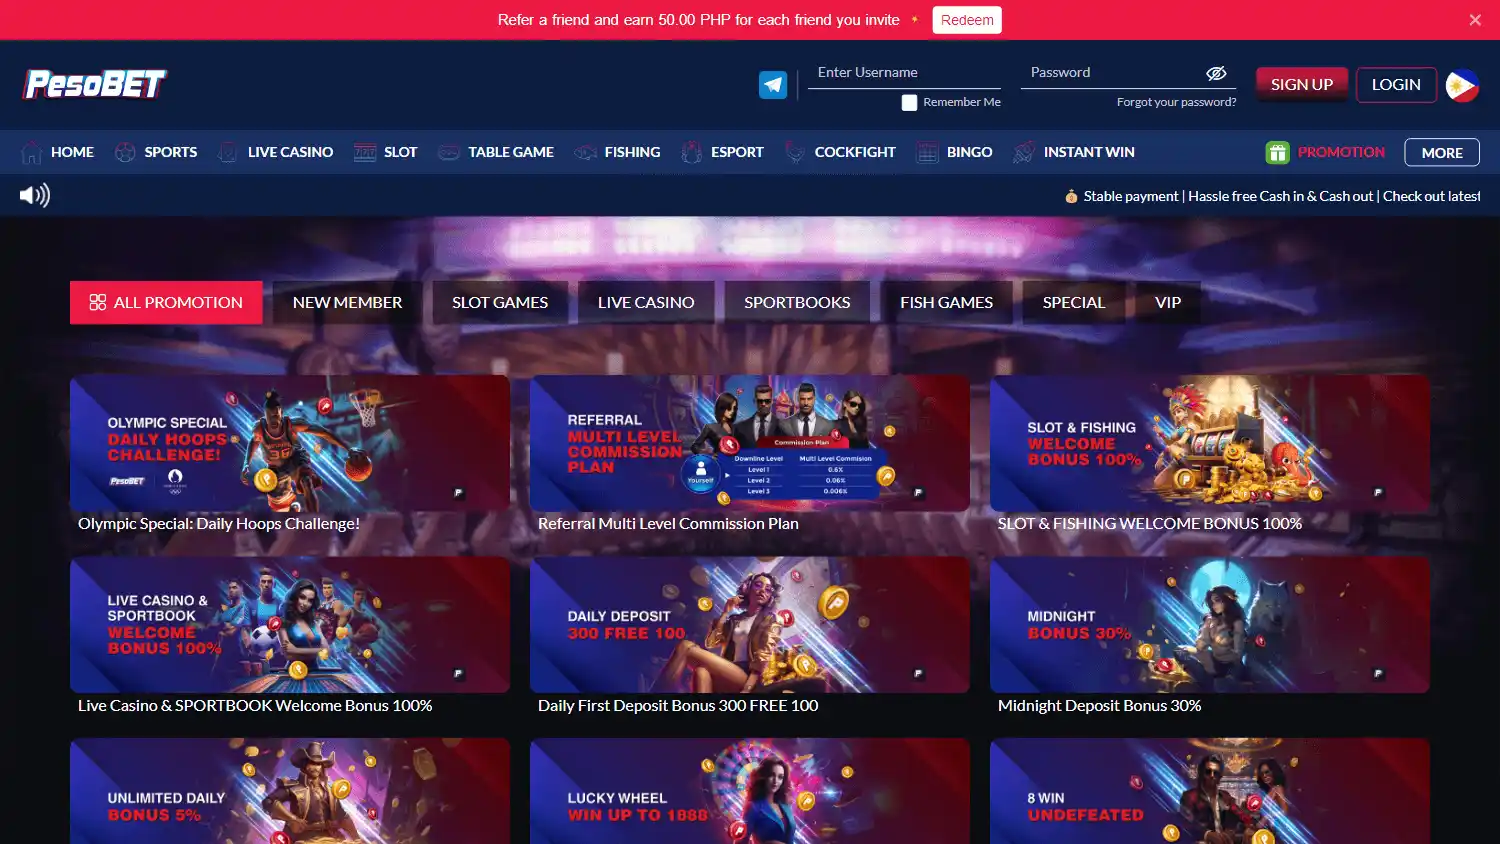The height and width of the screenshot is (844, 1500).
Task: Select the SLOT GAMES tab
Action: click(x=500, y=302)
